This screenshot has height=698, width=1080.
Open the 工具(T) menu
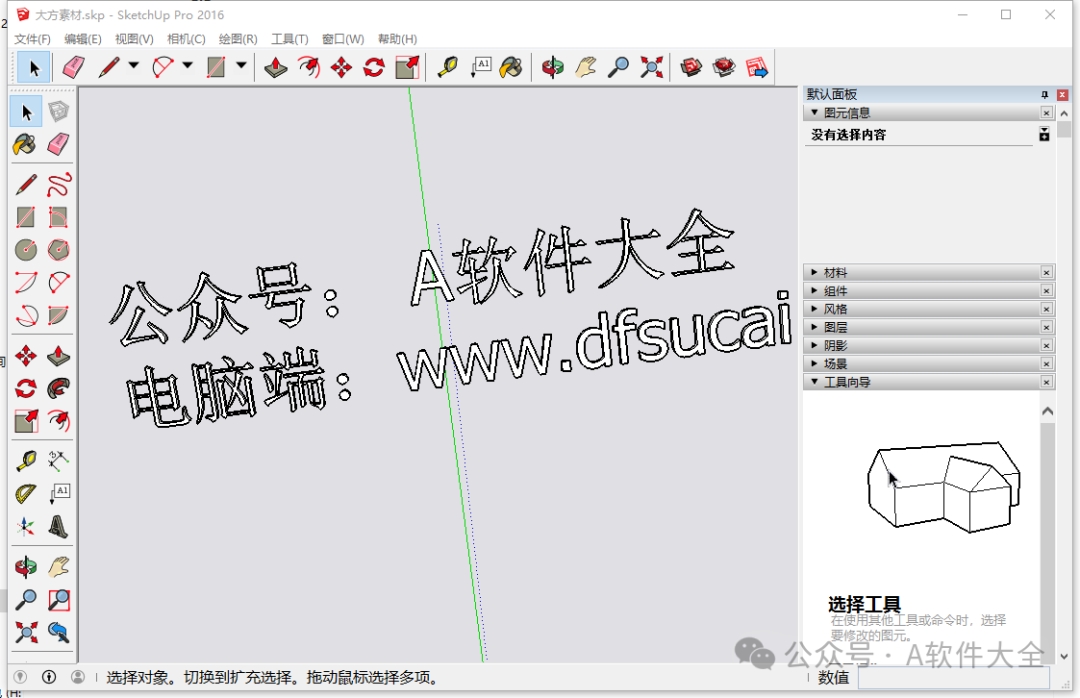pos(289,39)
